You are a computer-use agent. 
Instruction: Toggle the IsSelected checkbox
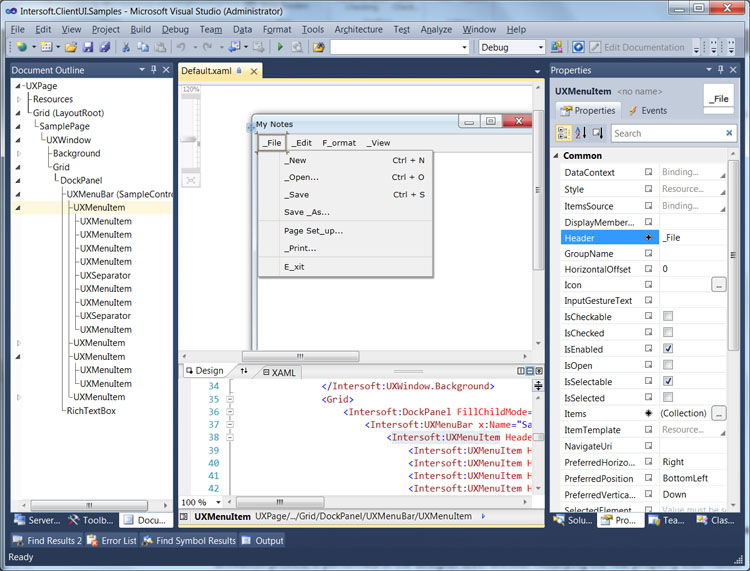(668, 397)
